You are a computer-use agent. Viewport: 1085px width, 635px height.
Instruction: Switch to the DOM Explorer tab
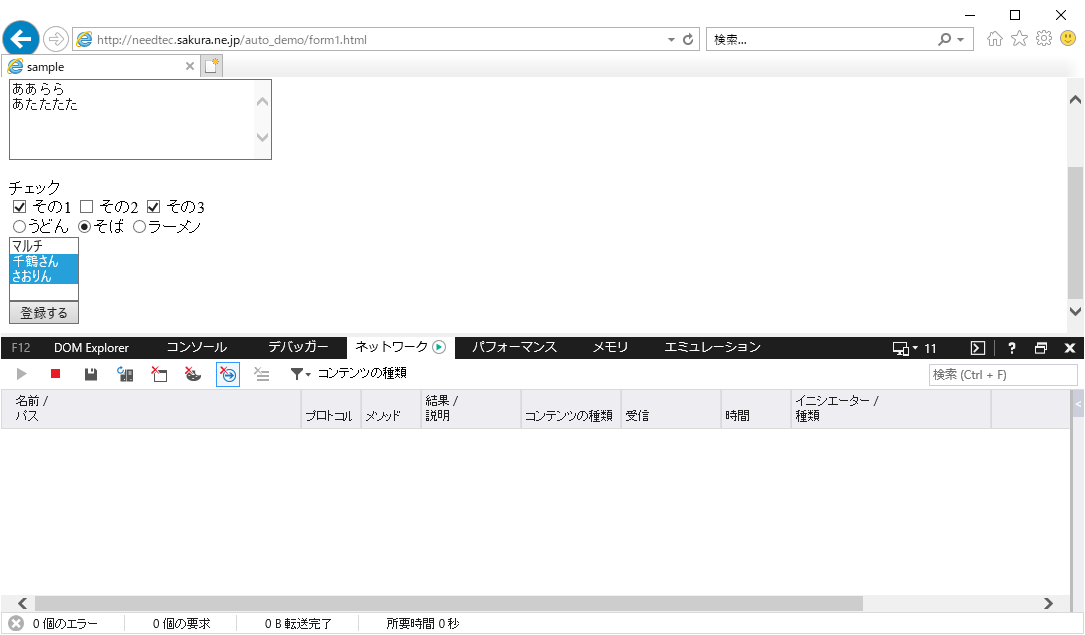(91, 348)
